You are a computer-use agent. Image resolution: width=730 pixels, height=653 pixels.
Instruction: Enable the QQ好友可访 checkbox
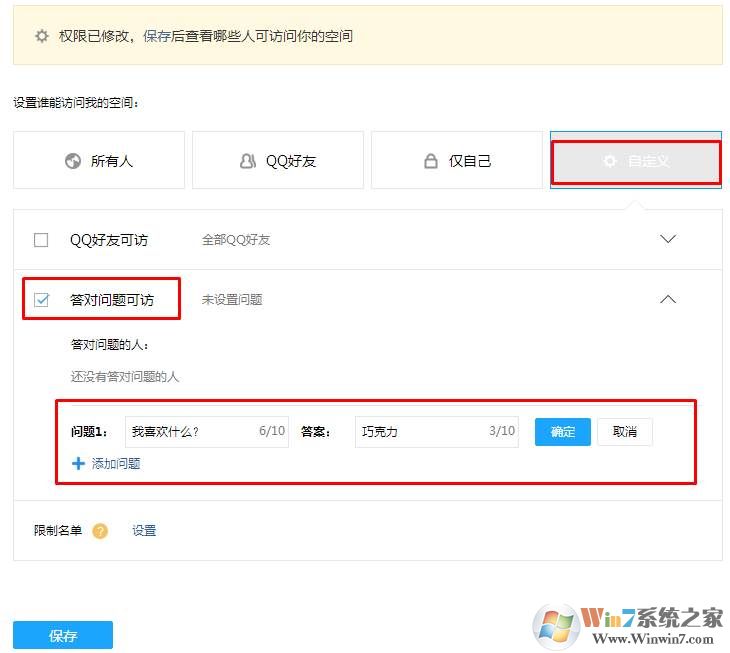click(x=41, y=240)
